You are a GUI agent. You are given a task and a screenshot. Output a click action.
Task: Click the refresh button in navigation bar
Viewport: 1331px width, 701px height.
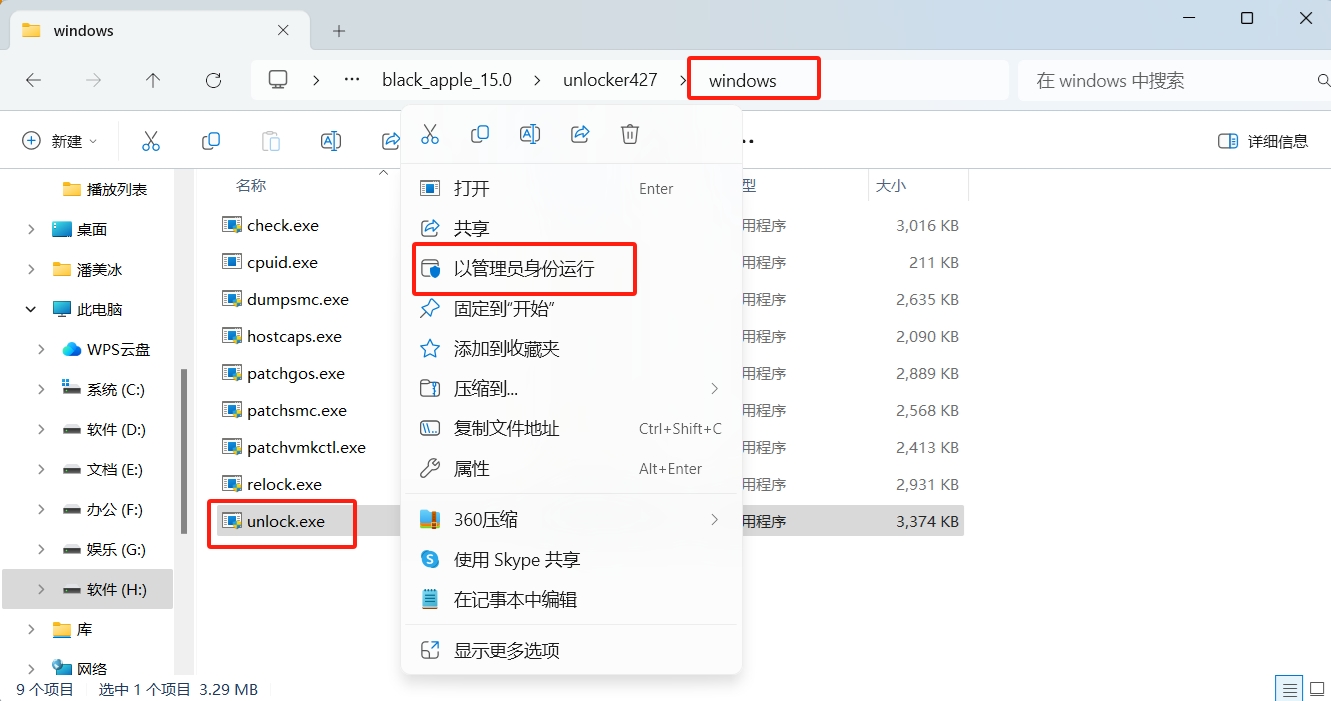[213, 80]
